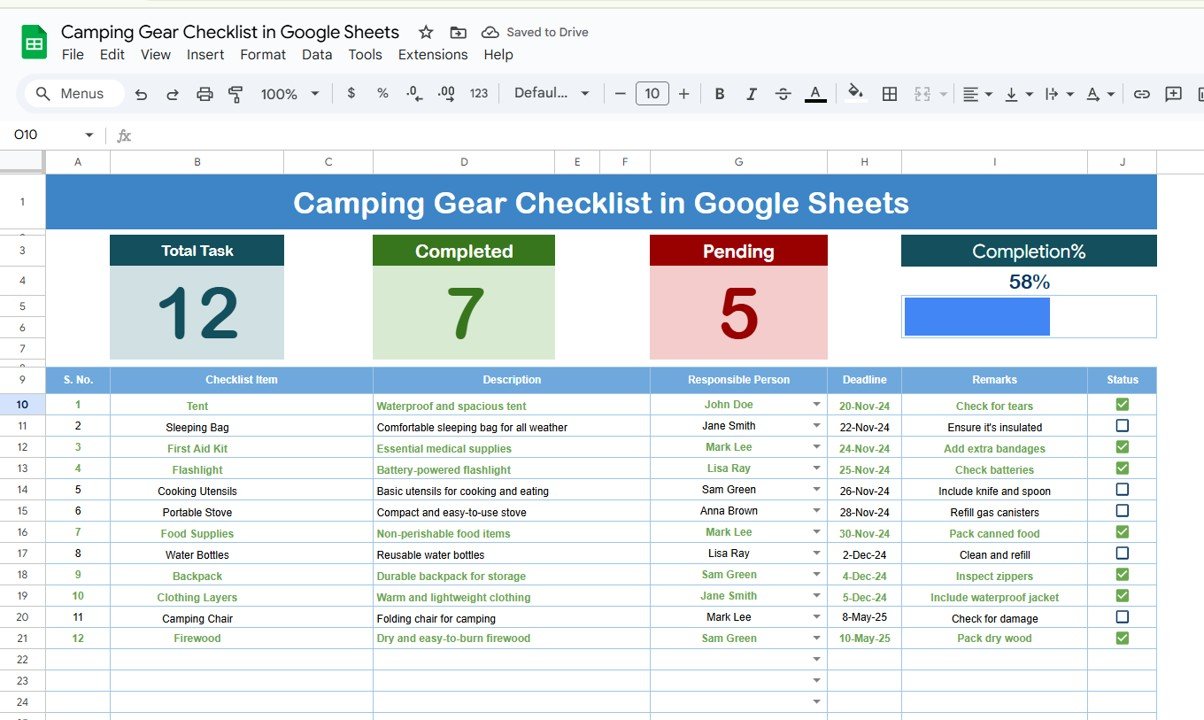Click the print icon
The width and height of the screenshot is (1204, 720).
click(x=205, y=94)
